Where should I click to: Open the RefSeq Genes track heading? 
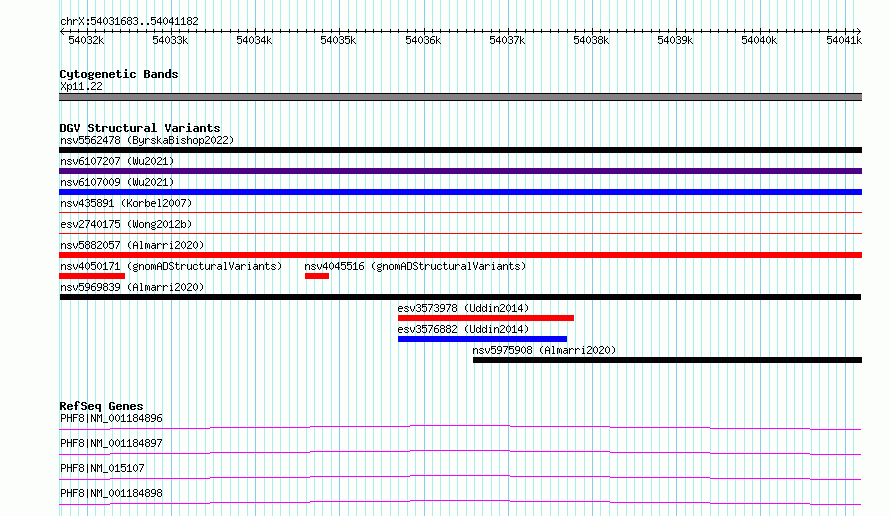pyautogui.click(x=101, y=406)
